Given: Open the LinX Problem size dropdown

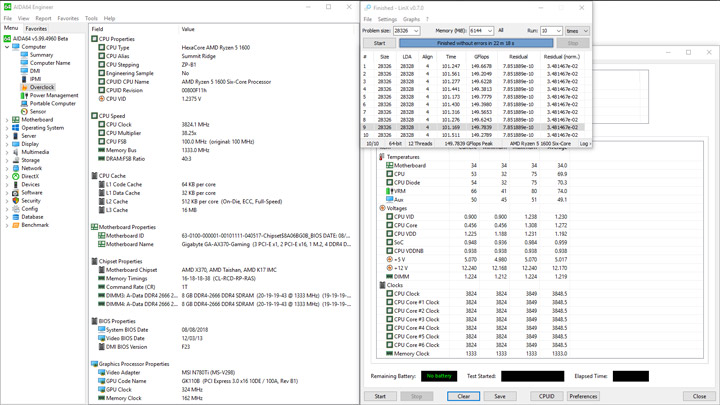Looking at the screenshot, I should point(416,31).
